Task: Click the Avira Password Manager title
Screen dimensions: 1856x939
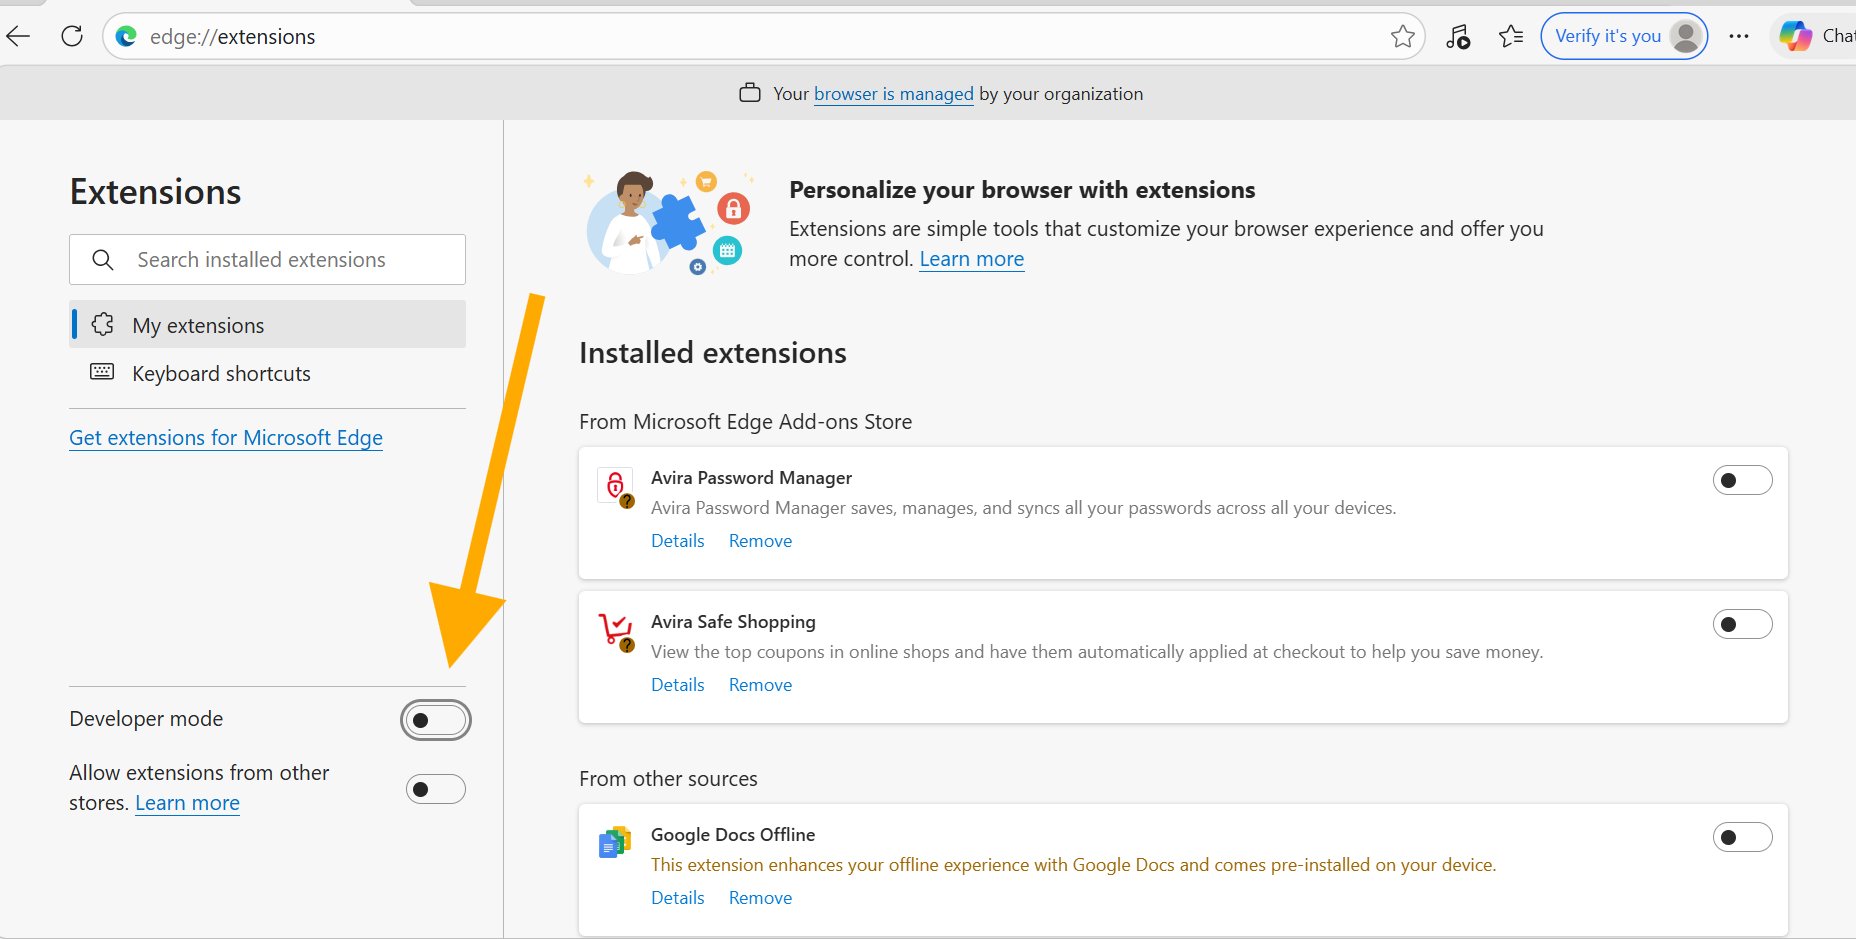Action: (751, 478)
